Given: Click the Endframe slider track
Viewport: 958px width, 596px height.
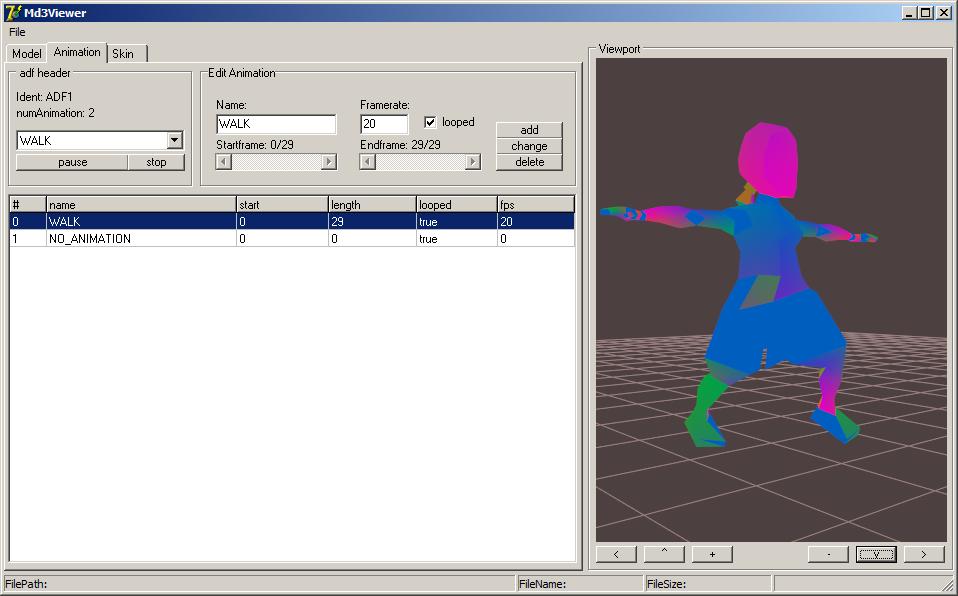Looking at the screenshot, I should [420, 162].
